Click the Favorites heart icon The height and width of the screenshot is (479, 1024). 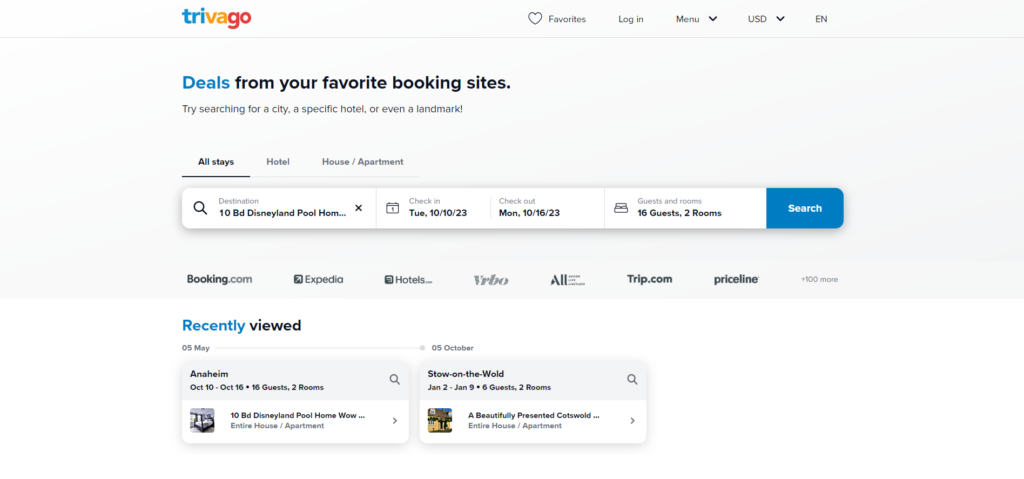(x=535, y=19)
